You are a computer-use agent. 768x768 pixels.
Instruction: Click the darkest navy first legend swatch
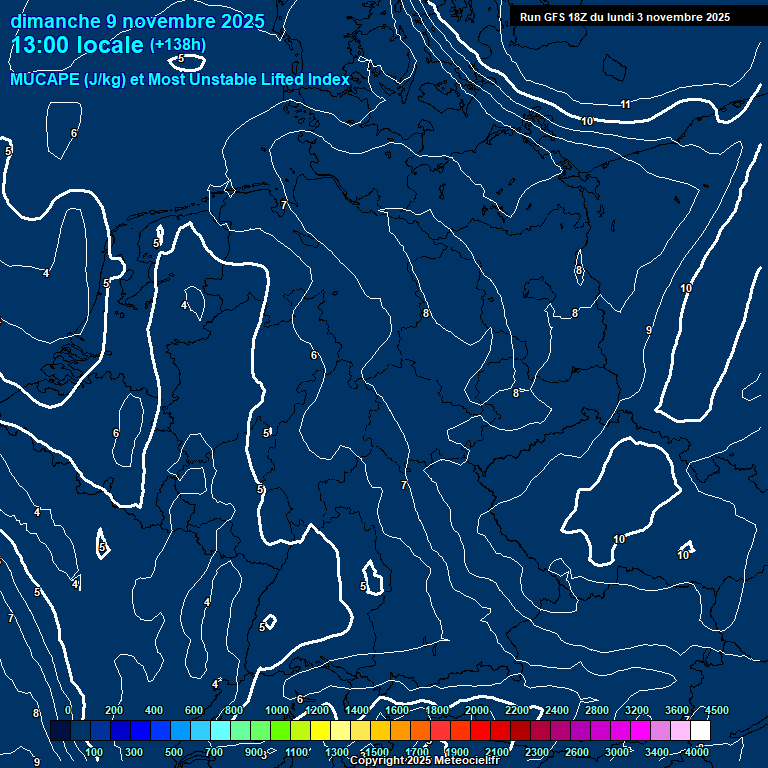60,730
